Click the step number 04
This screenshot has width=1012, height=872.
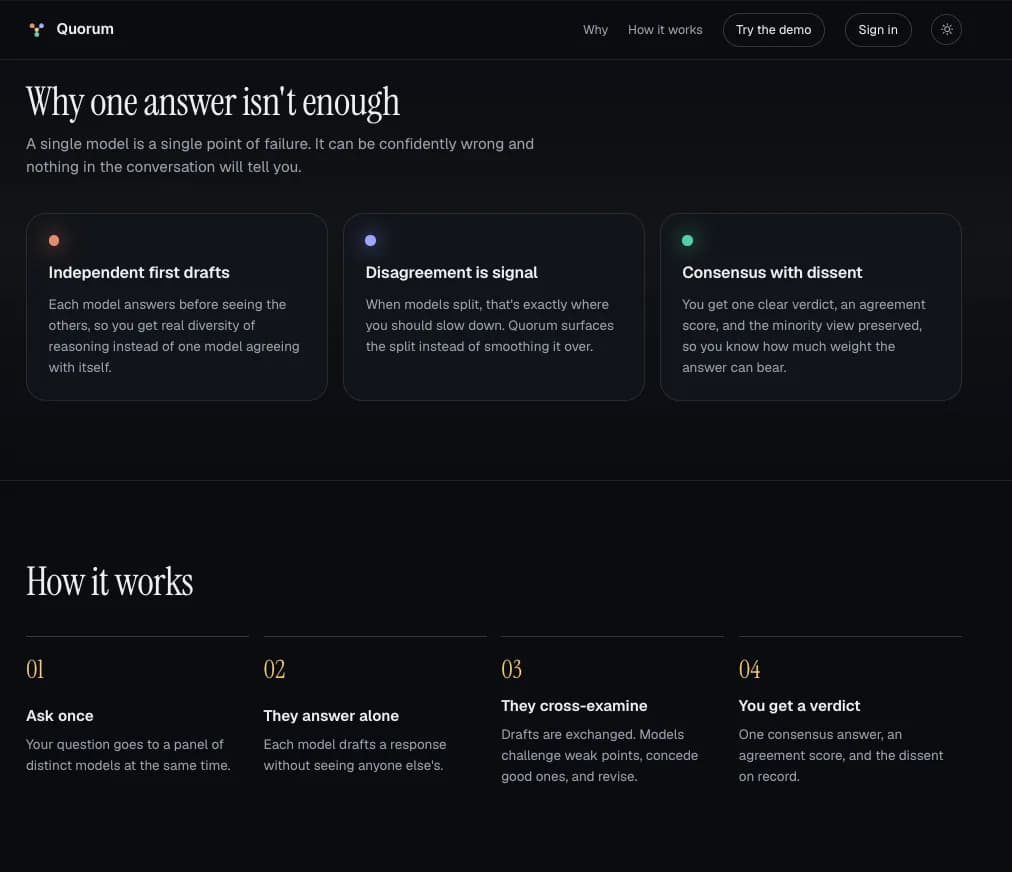click(749, 669)
